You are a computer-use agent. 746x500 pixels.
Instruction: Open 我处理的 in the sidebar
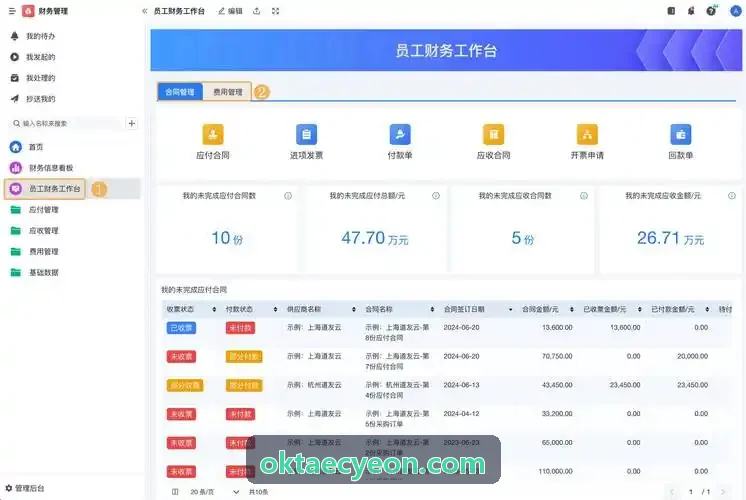32,78
